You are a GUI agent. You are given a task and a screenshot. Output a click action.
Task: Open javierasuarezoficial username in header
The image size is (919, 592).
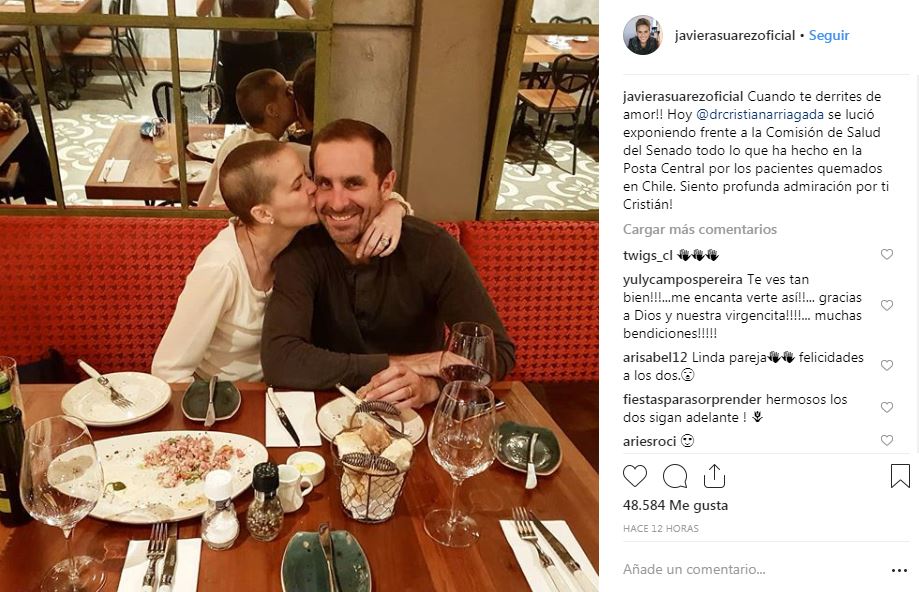click(734, 35)
